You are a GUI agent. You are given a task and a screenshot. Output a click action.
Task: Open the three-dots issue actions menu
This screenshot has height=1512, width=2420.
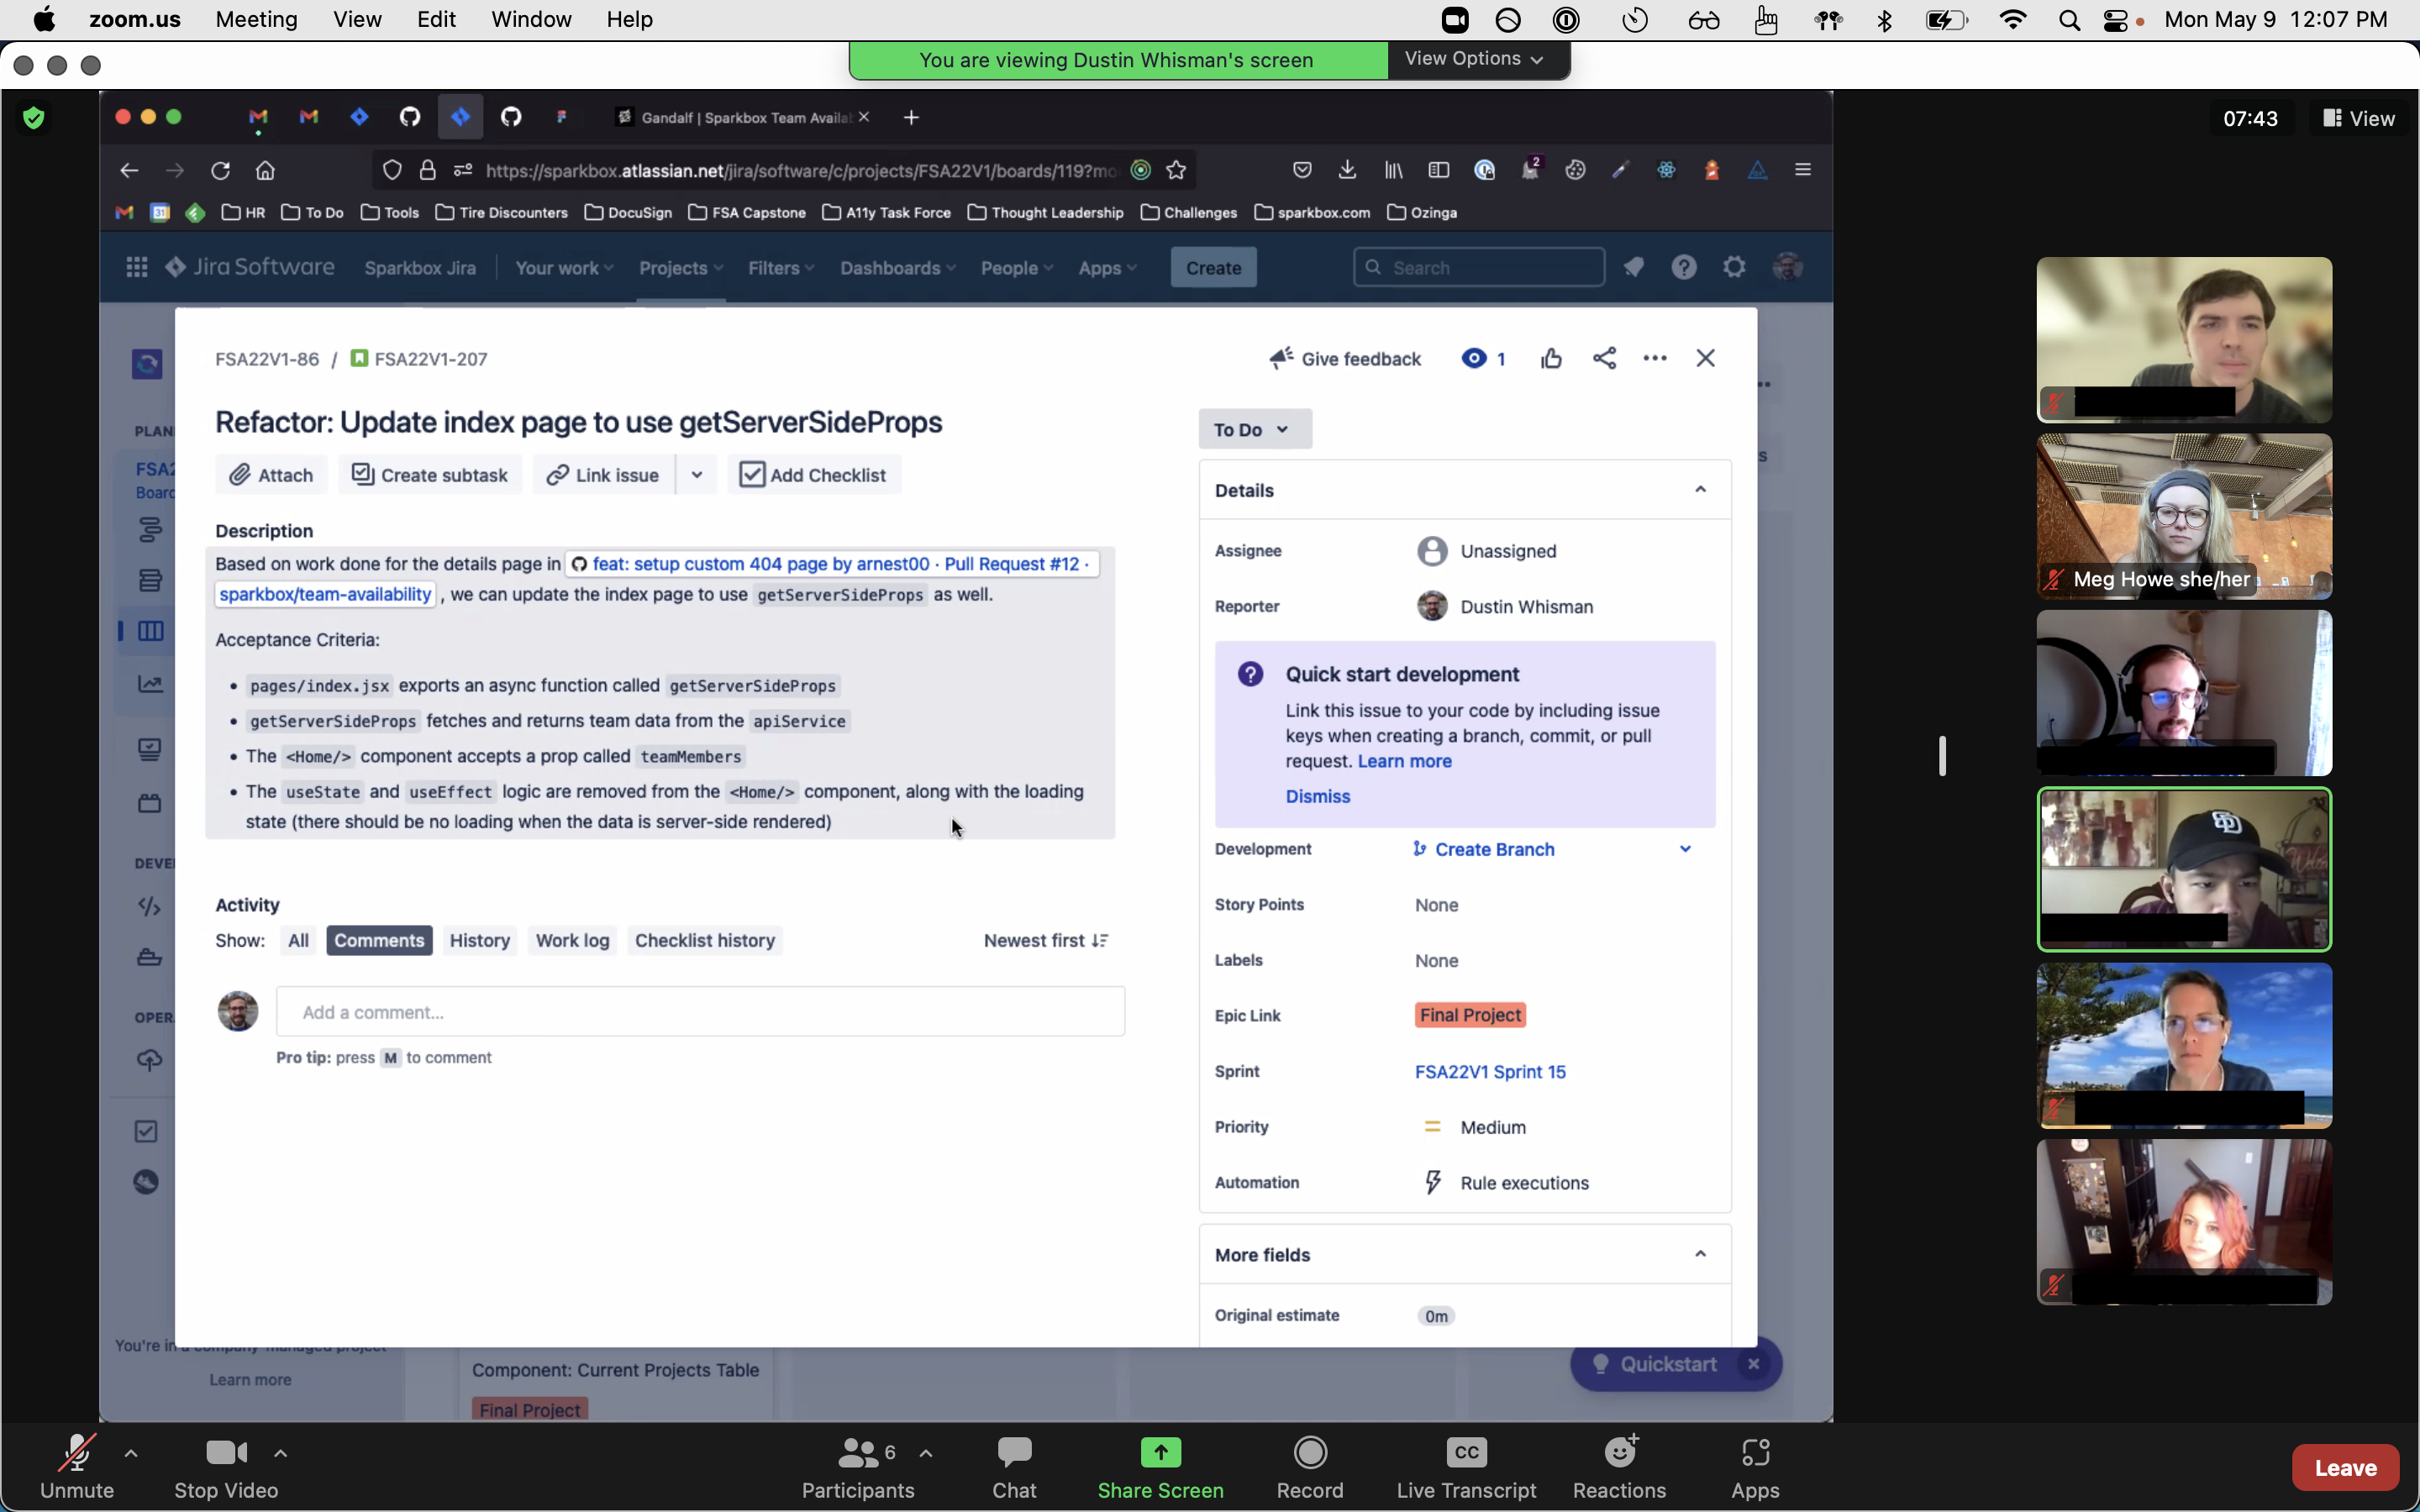(x=1654, y=358)
